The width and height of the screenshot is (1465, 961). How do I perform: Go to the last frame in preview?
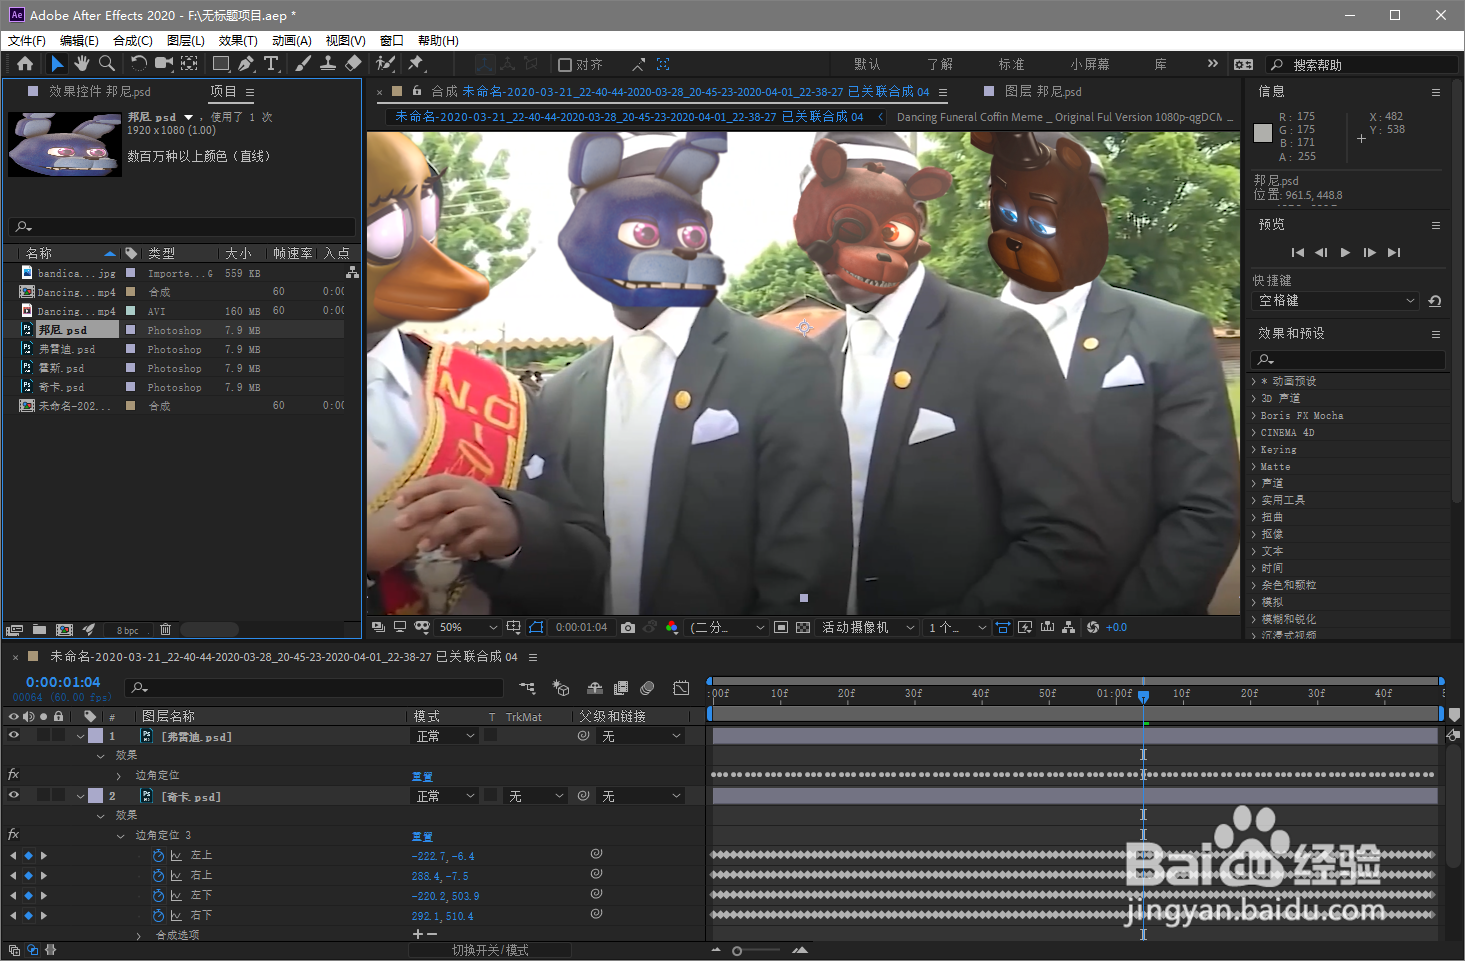coord(1394,252)
